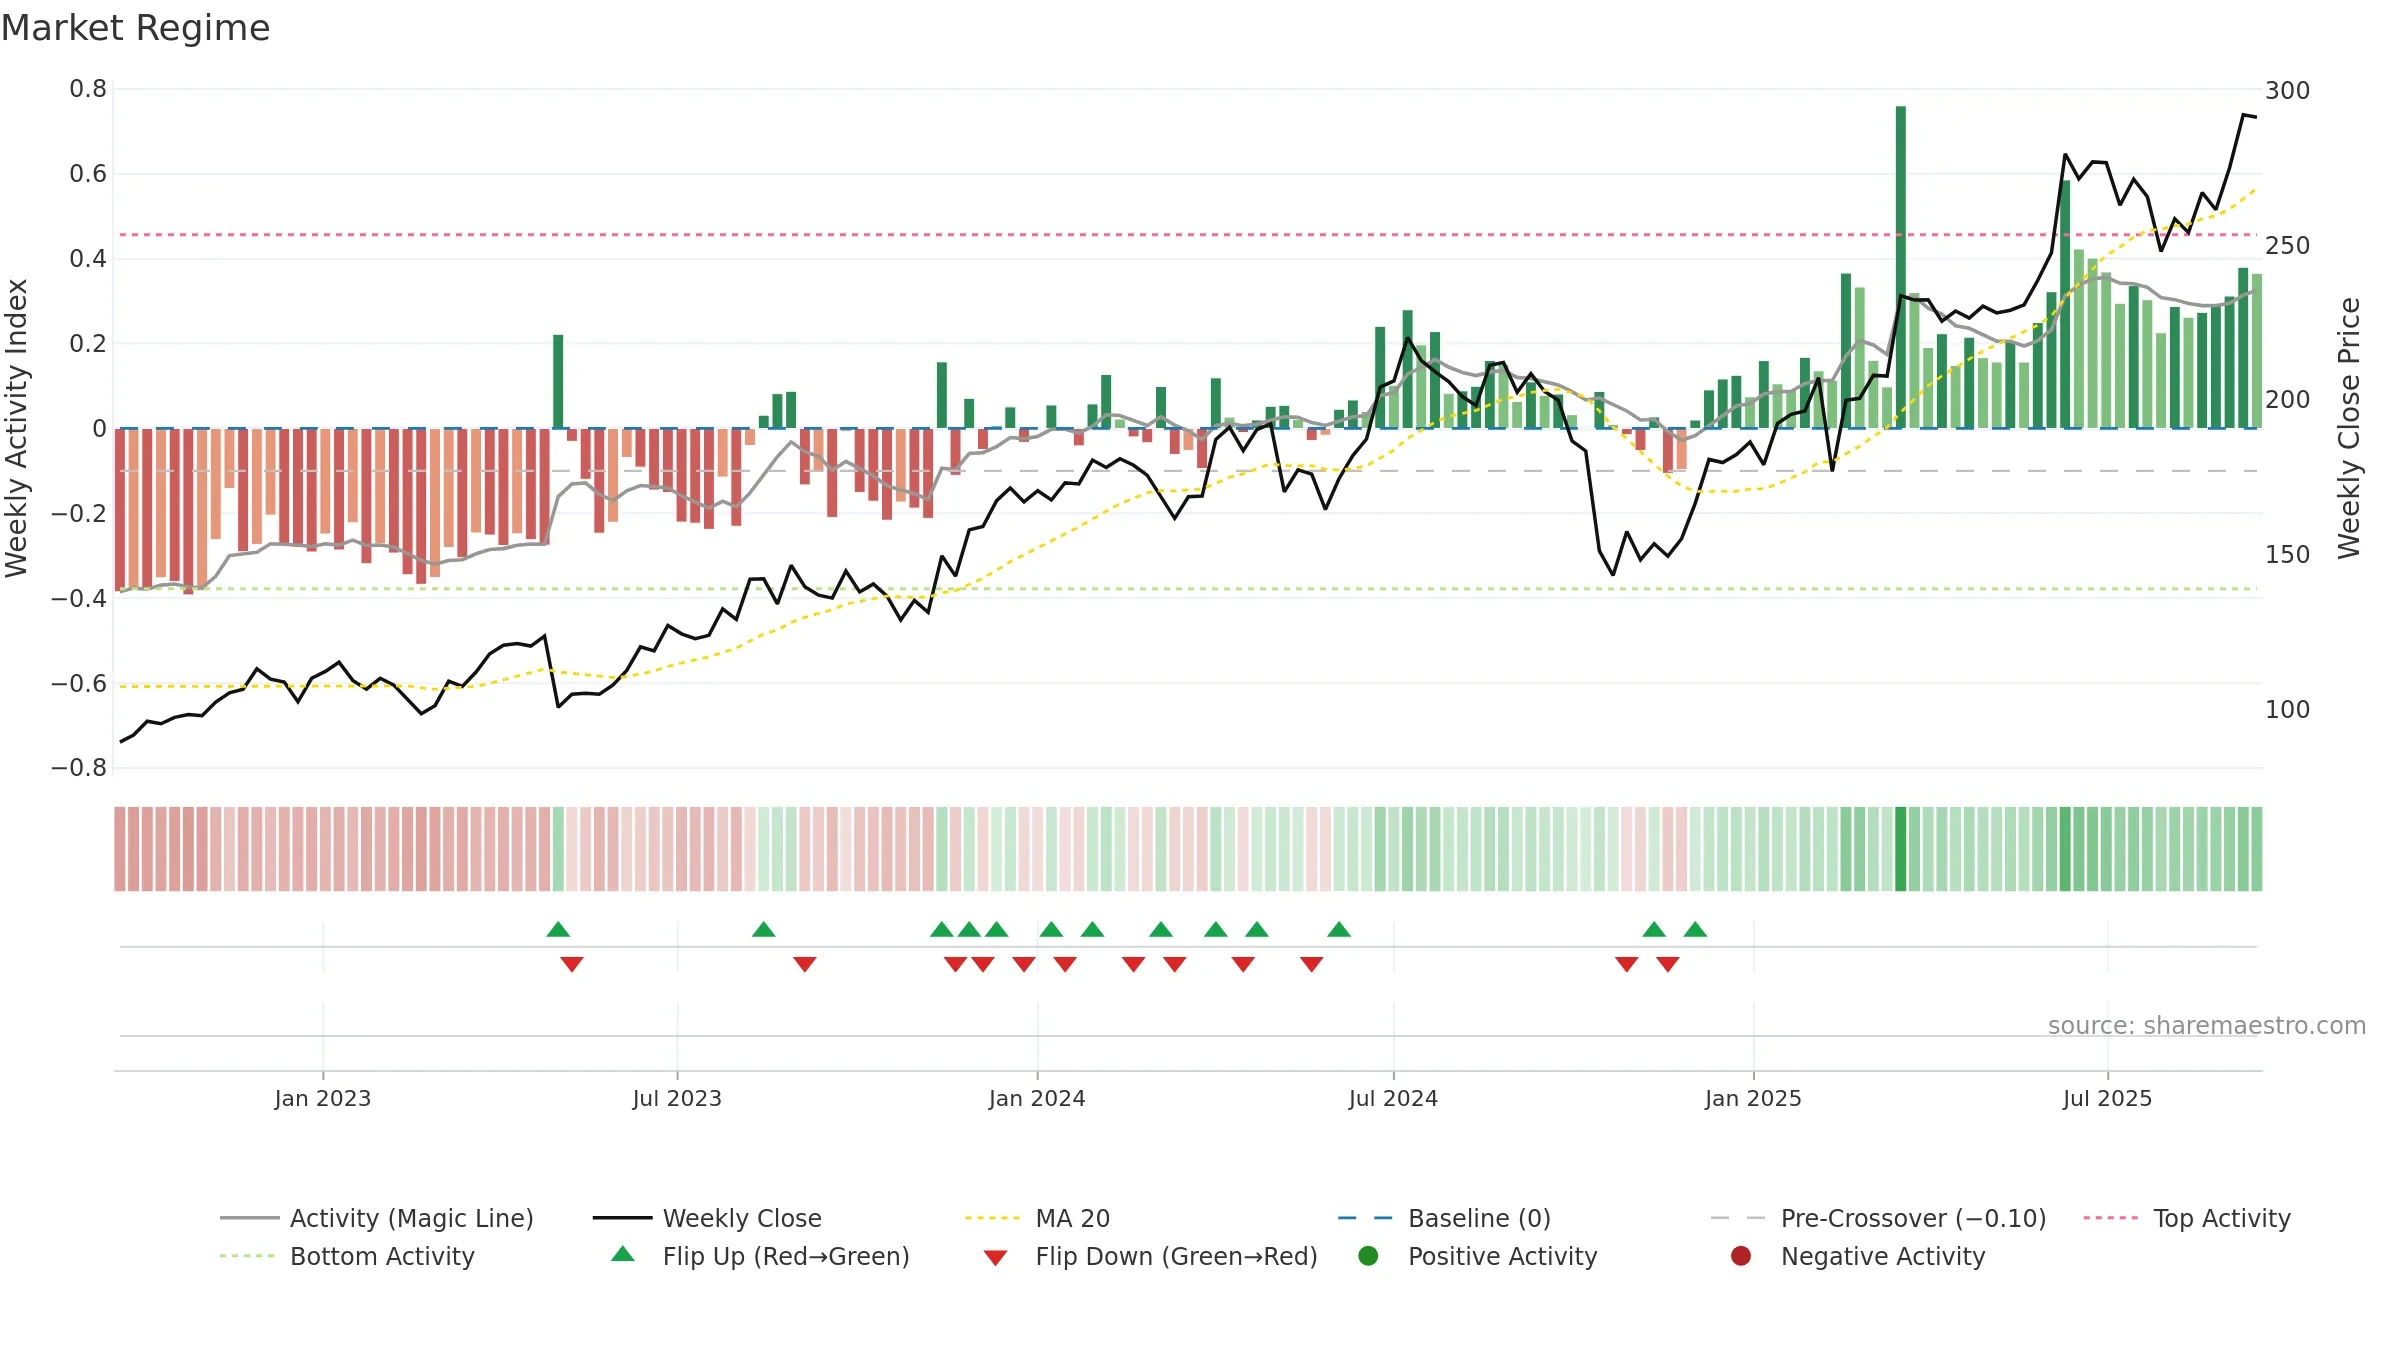Screen dimensions: 2400x1350
Task: Toggle Top Activity legend entry
Action: pyautogui.click(x=2186, y=1218)
